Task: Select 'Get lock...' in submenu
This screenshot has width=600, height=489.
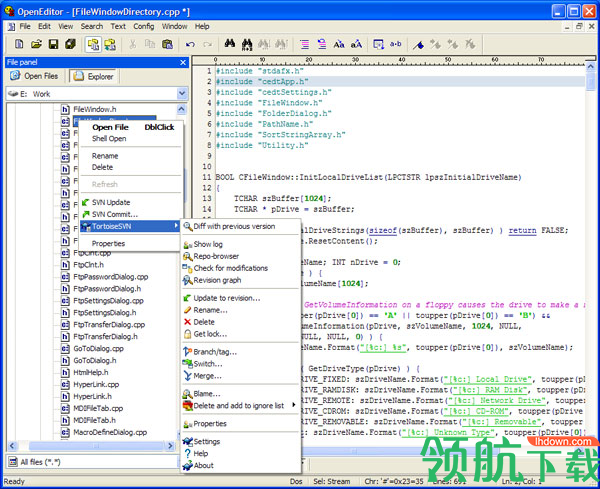Action: click(x=239, y=334)
